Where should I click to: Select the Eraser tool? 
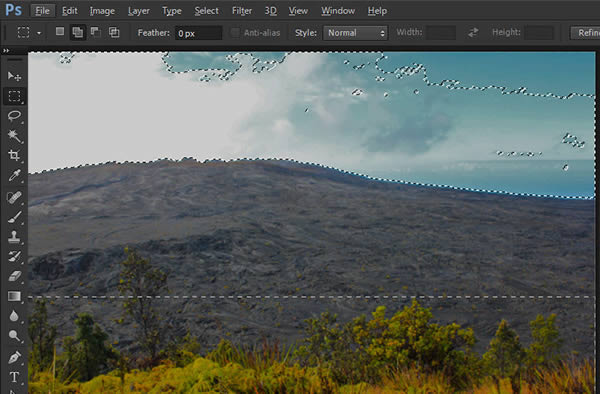click(x=14, y=276)
